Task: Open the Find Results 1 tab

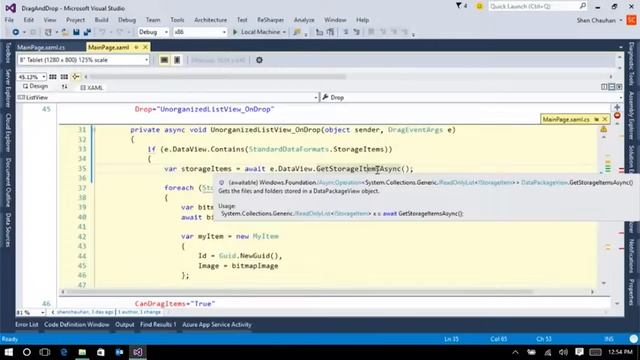Action: (x=158, y=324)
